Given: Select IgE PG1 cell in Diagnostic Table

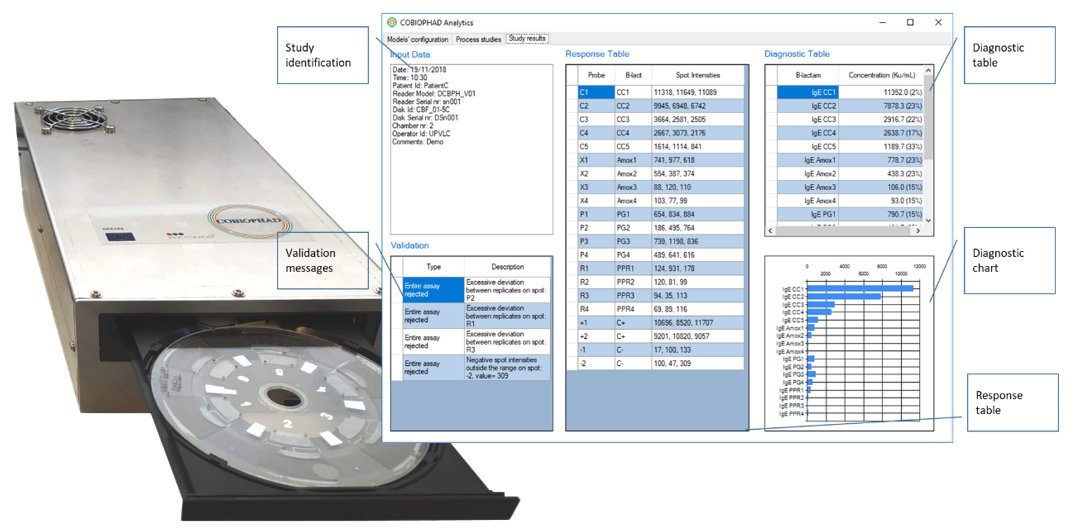Looking at the screenshot, I should tap(808, 215).
